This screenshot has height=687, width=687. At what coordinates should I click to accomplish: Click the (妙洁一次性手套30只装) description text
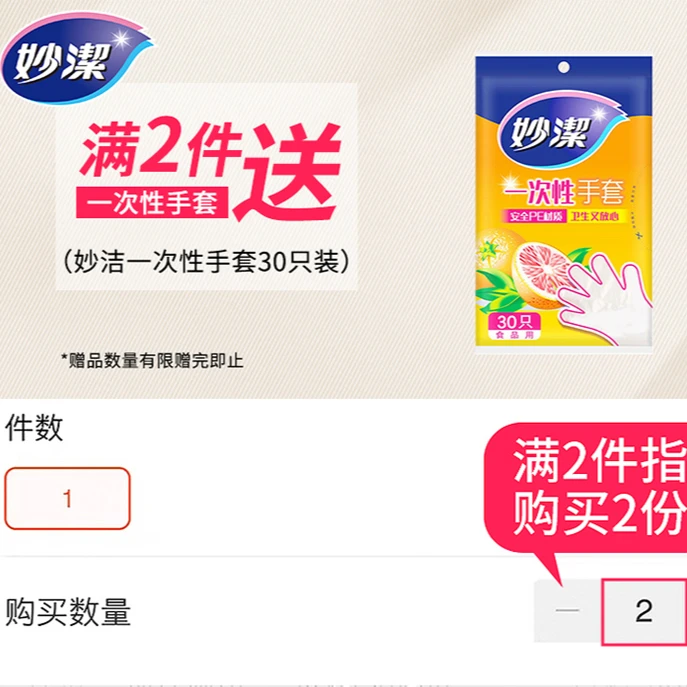[207, 262]
